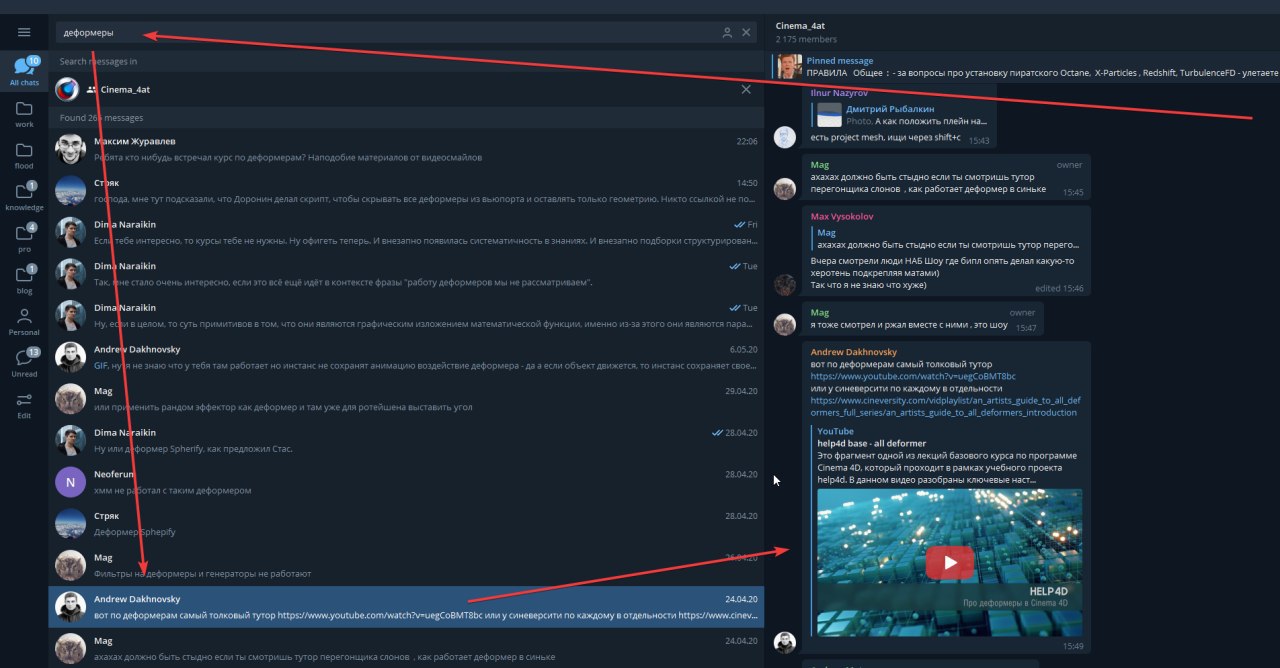1280x668 pixels.
Task: Open the blog chat folder
Action: click(x=24, y=279)
